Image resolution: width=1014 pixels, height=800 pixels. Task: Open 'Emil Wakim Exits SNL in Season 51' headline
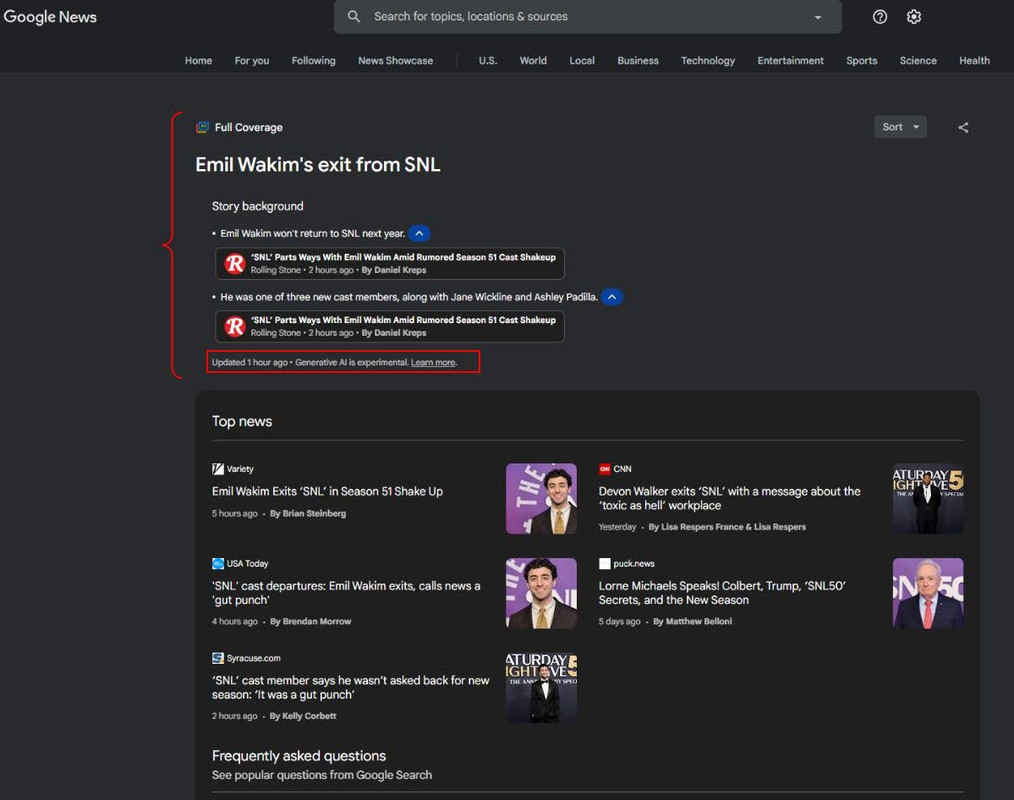pos(327,491)
